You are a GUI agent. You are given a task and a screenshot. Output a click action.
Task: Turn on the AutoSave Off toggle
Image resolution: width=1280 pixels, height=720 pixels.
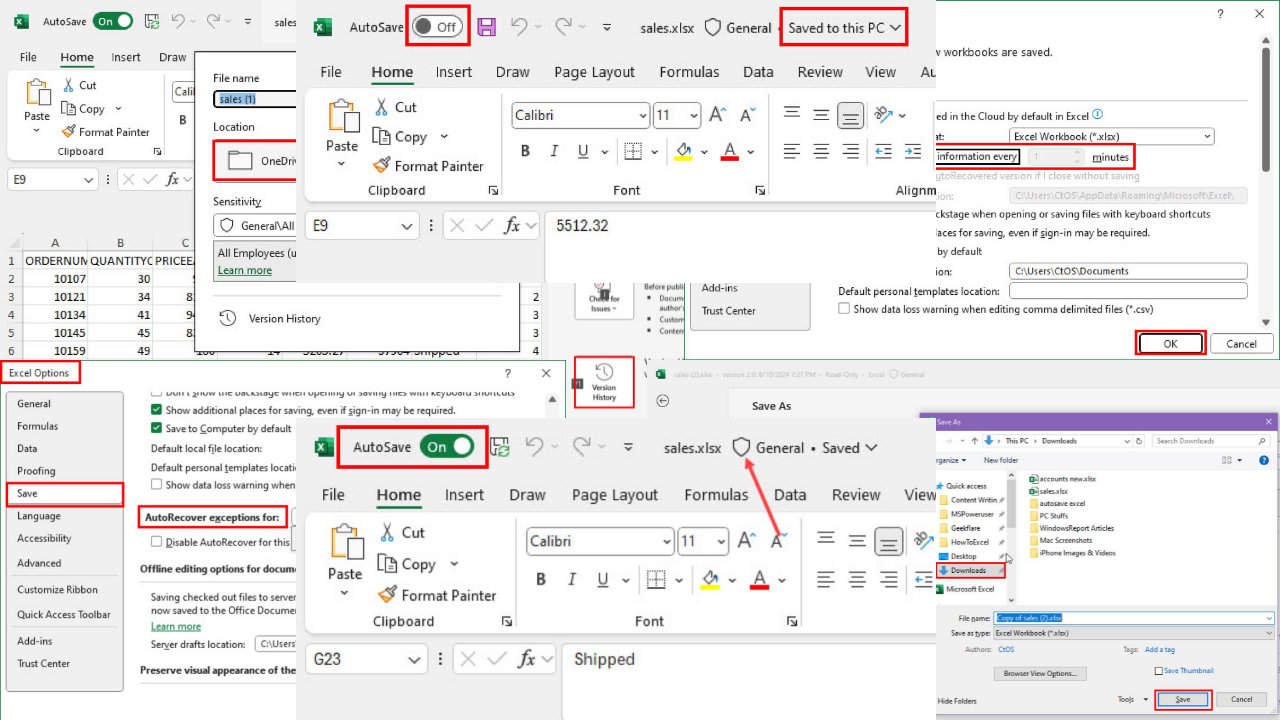click(439, 27)
